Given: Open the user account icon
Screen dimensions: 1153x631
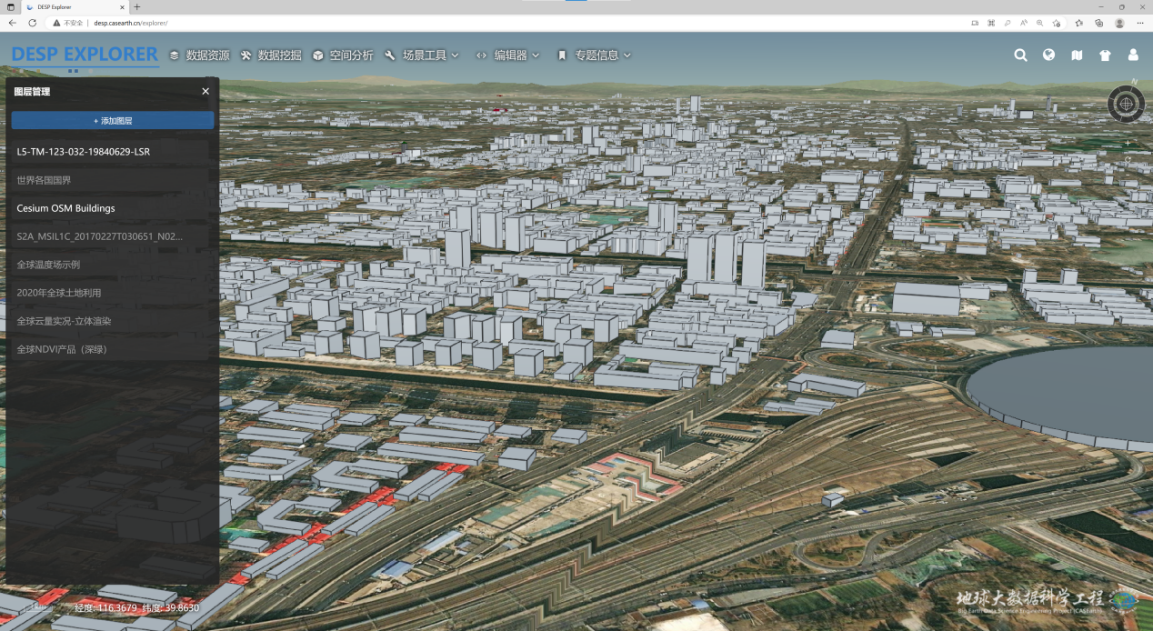Looking at the screenshot, I should click(1133, 56).
